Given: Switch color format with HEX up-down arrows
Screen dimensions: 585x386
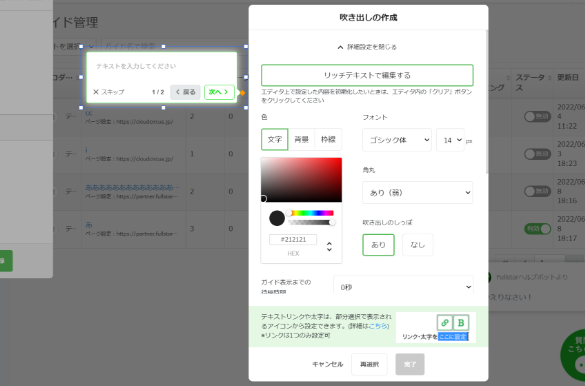Looking at the screenshot, I should pos(329,247).
